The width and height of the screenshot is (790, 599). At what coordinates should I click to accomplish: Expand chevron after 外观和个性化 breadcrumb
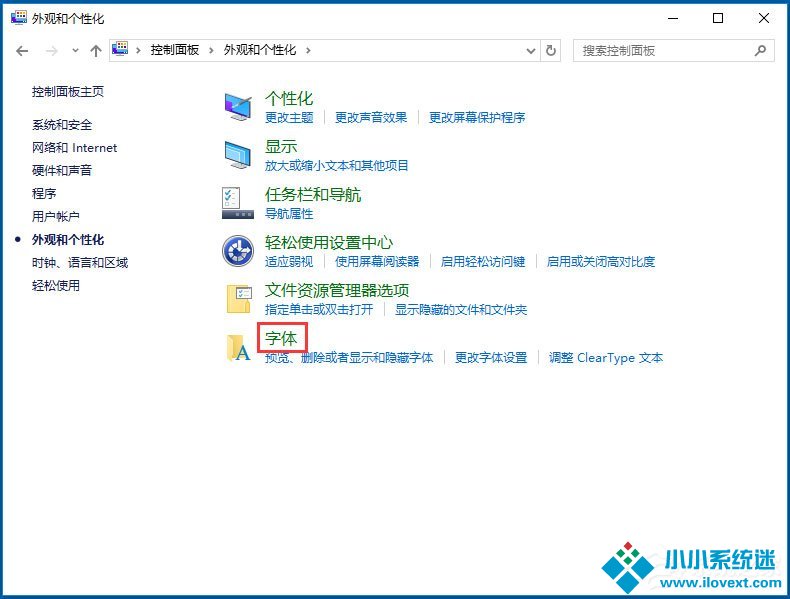(308, 50)
